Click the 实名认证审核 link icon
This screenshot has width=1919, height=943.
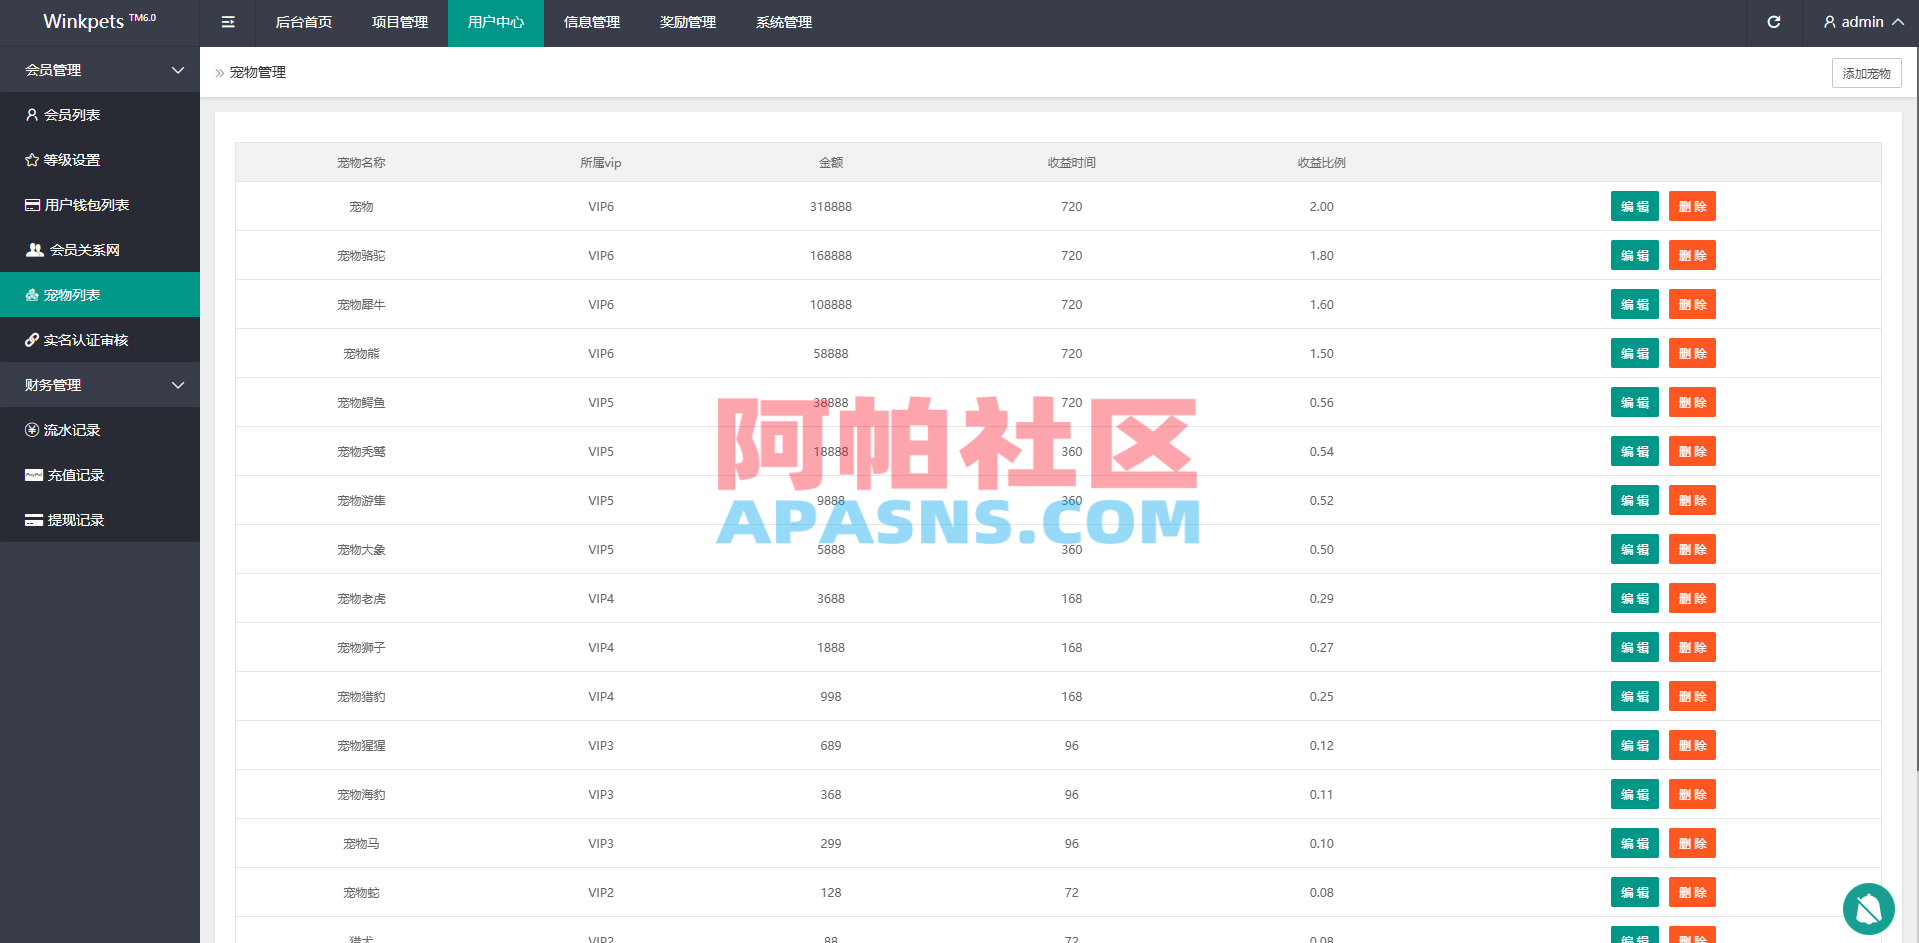point(33,339)
